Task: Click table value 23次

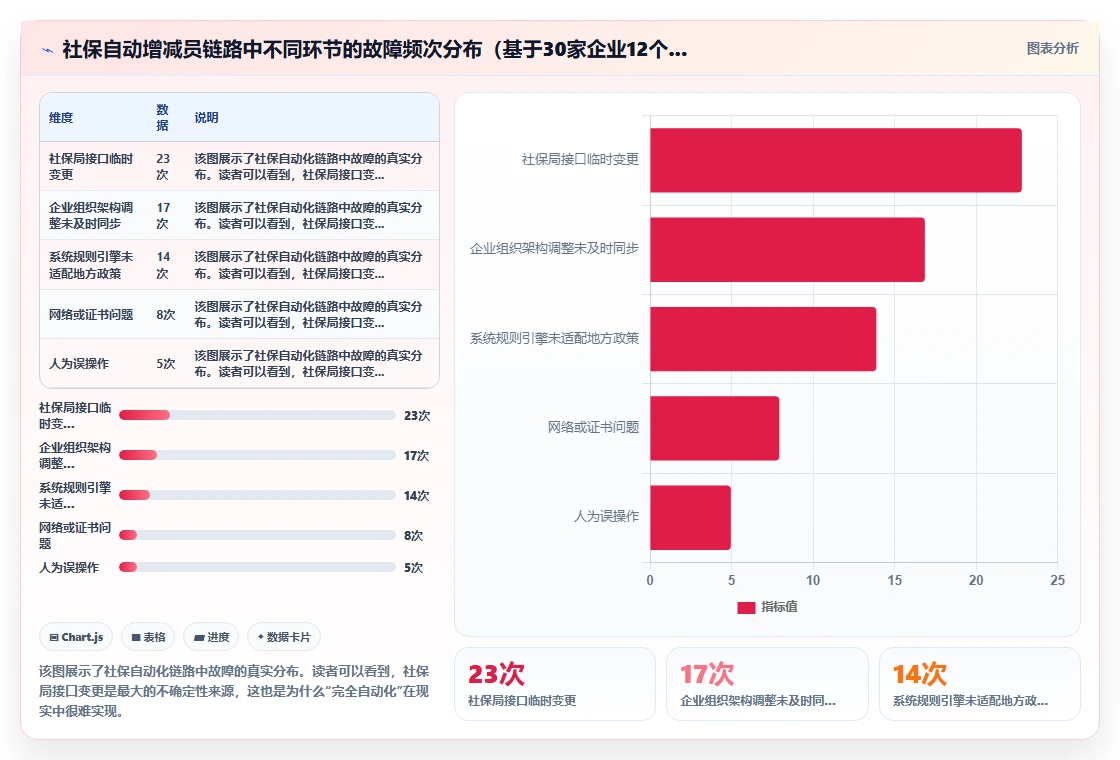Action: 163,166
